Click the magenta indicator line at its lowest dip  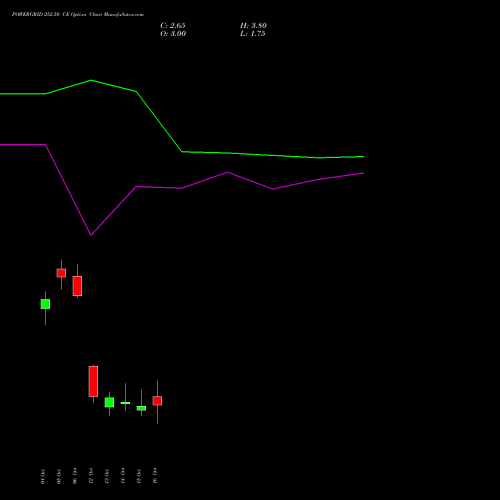pos(91,235)
